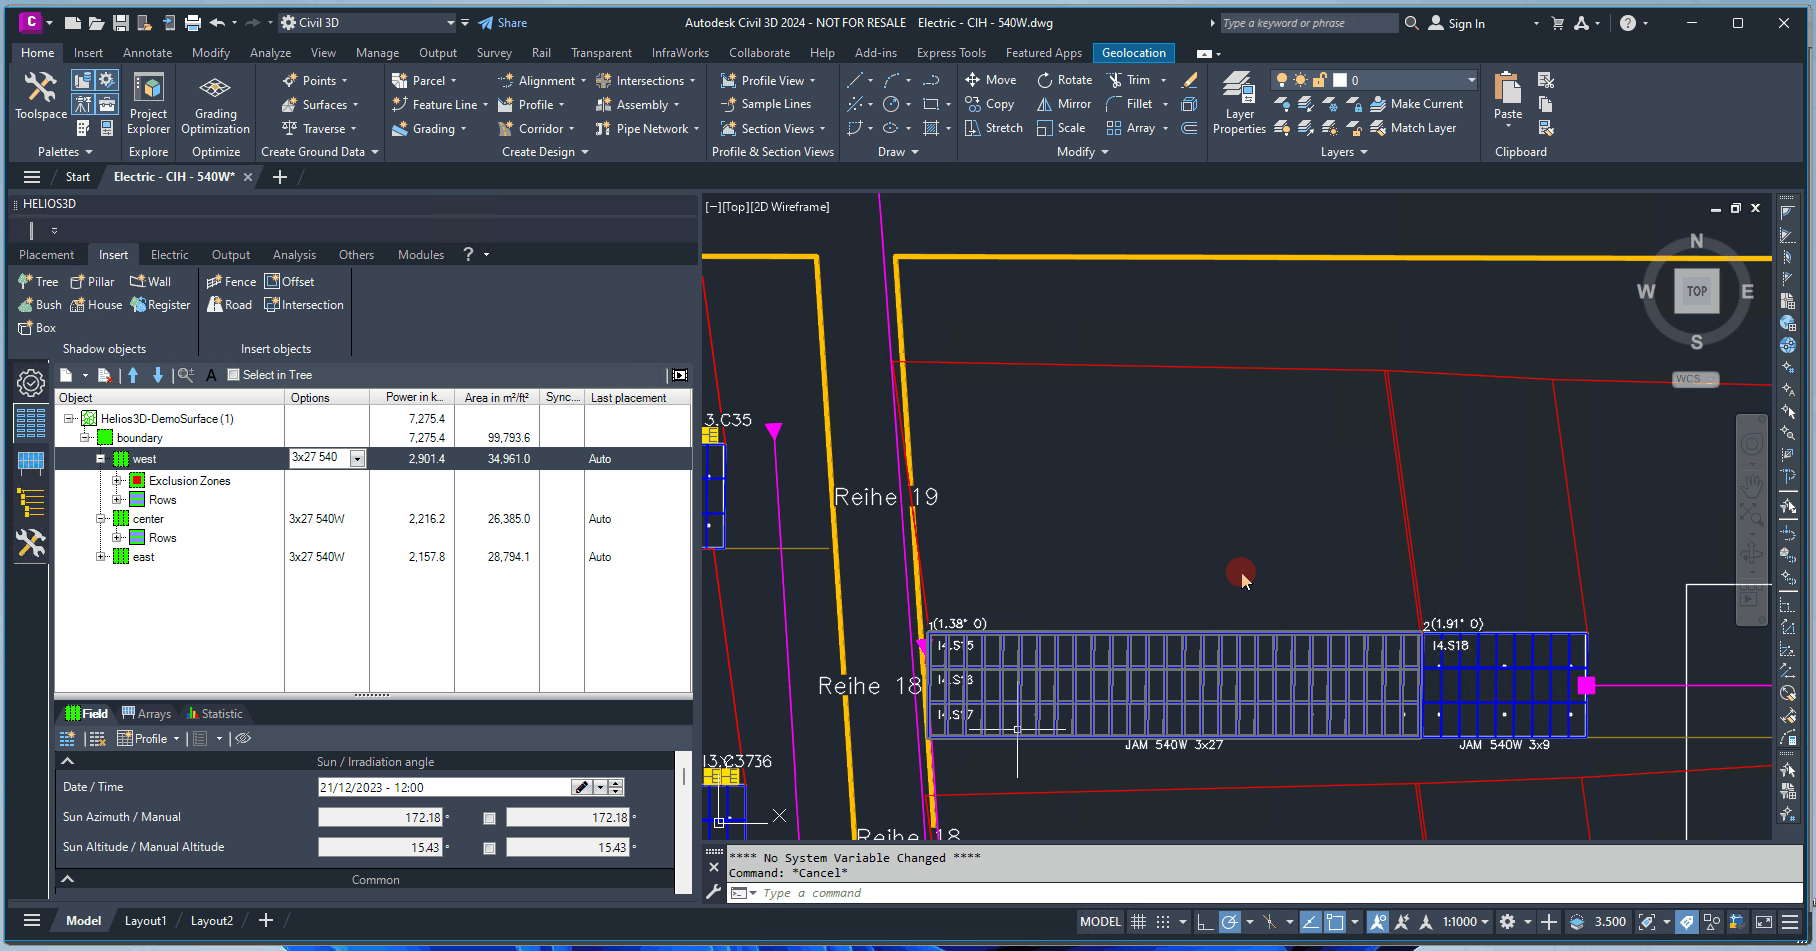1816x951 pixels.
Task: Toggle the Sun Altitude manual checkbox
Action: 489,848
